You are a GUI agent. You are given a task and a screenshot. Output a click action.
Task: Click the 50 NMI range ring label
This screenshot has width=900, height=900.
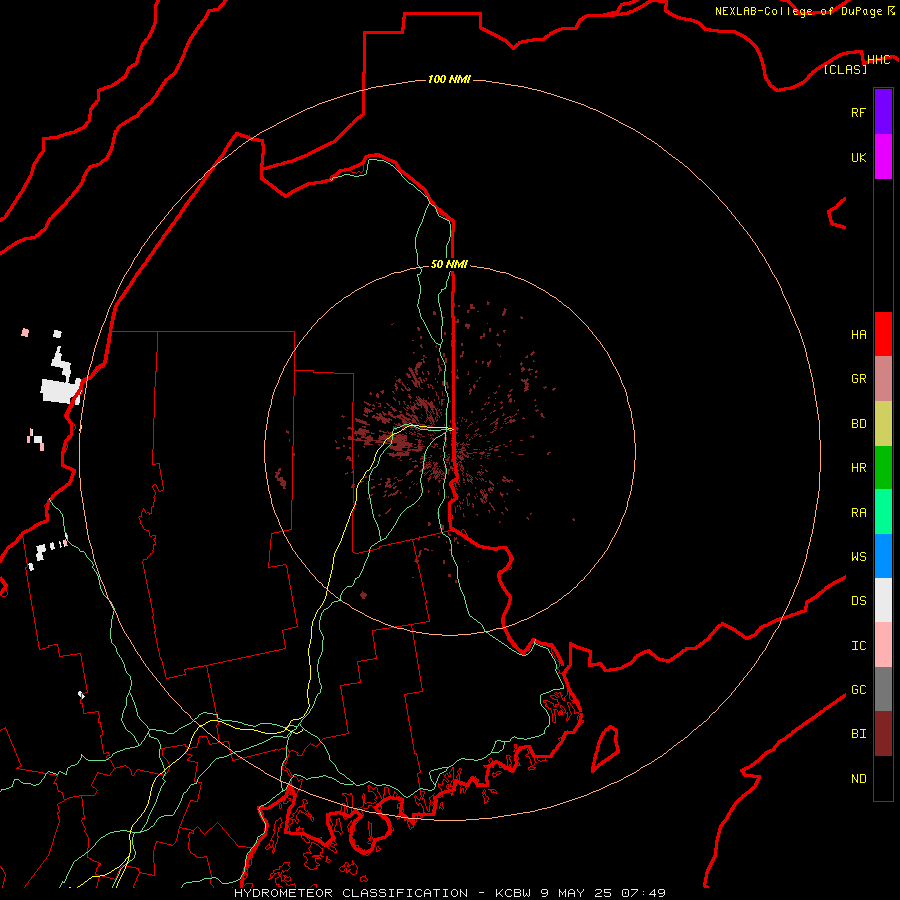click(x=449, y=264)
